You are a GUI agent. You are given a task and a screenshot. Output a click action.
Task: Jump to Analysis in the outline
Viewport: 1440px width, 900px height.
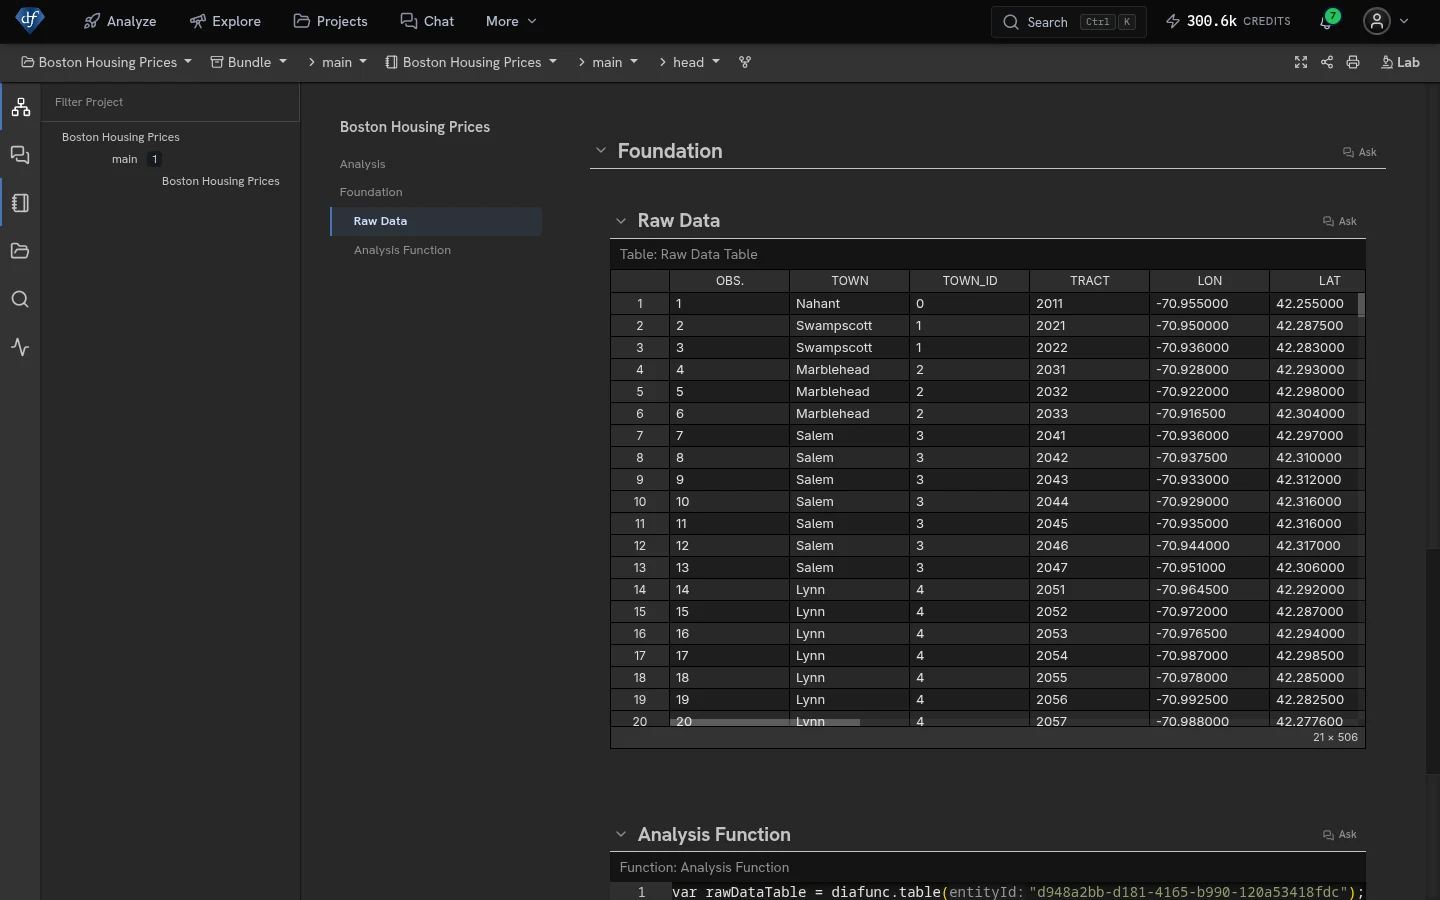click(x=363, y=164)
